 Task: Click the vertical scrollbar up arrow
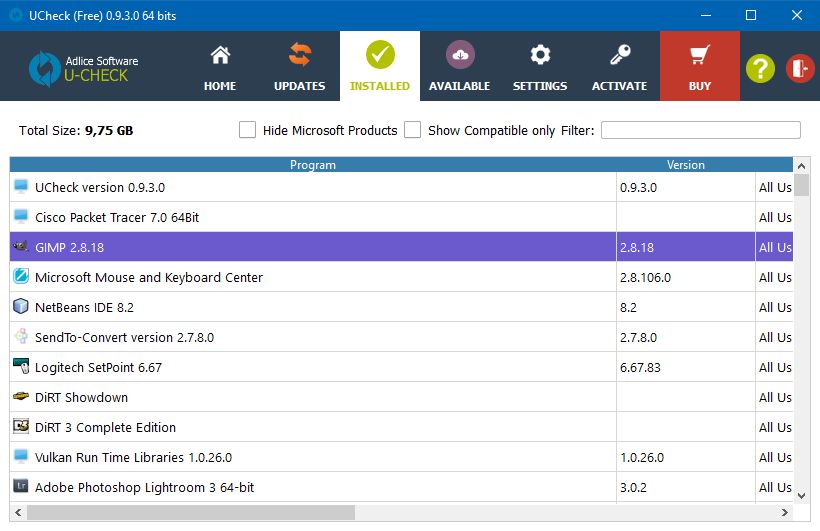point(801,166)
